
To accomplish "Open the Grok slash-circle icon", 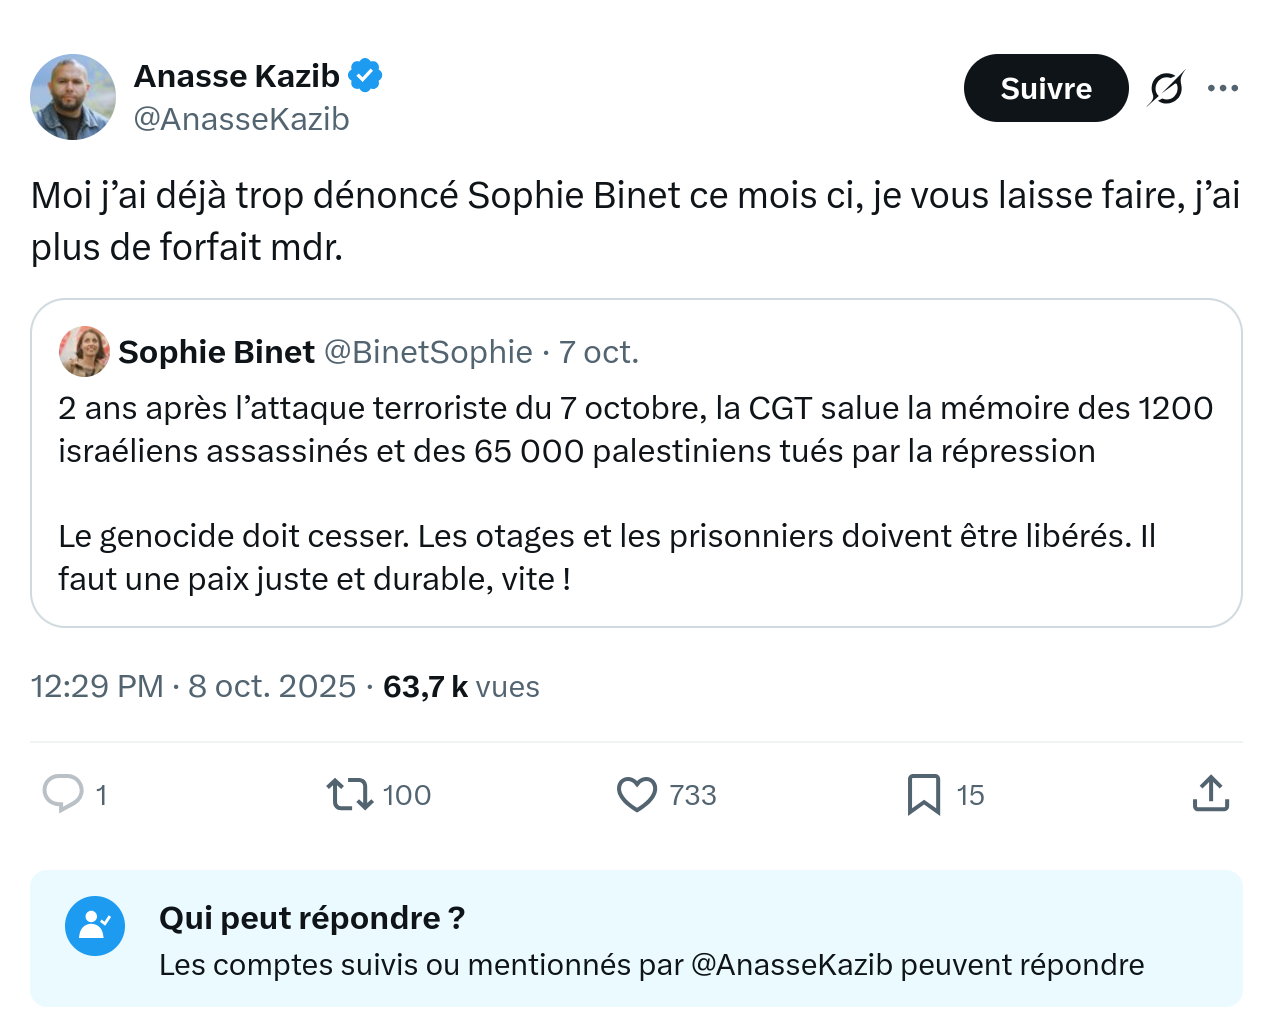I will click(x=1166, y=89).
